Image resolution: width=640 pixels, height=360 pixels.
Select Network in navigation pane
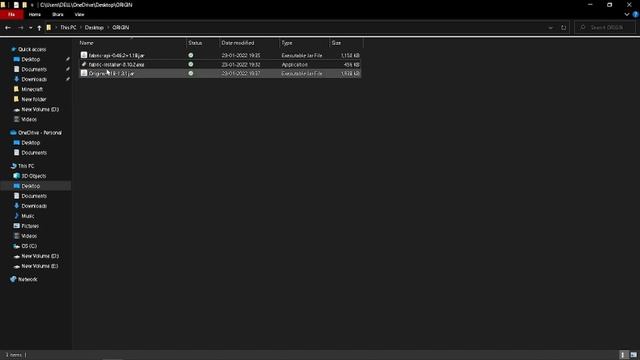(x=27, y=280)
